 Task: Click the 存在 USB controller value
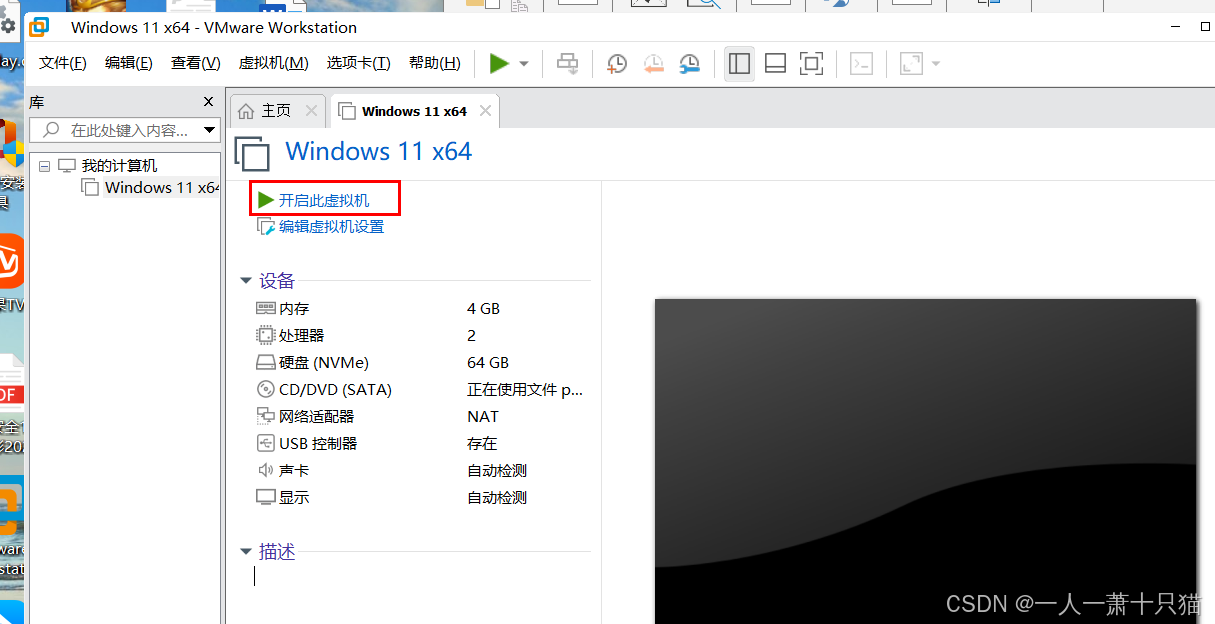point(482,444)
